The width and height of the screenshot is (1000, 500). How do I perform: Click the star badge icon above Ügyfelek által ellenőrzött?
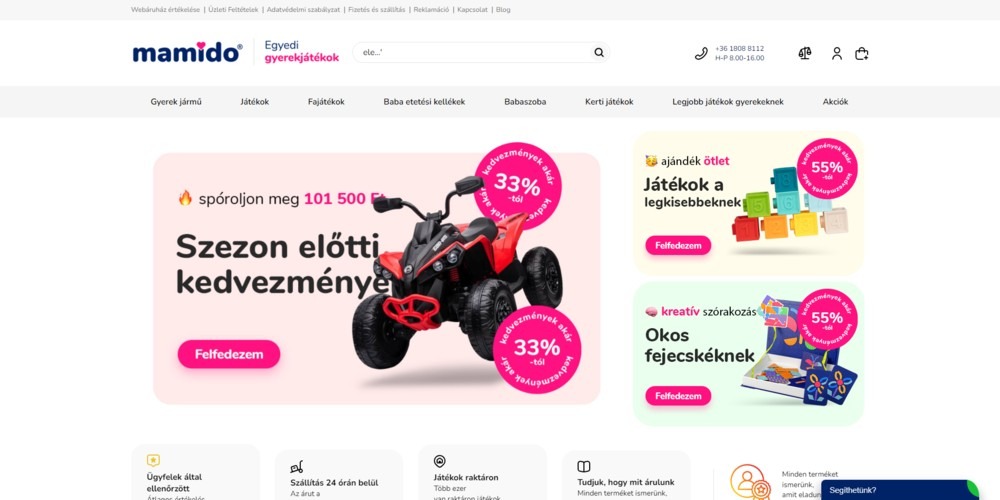(x=153, y=460)
